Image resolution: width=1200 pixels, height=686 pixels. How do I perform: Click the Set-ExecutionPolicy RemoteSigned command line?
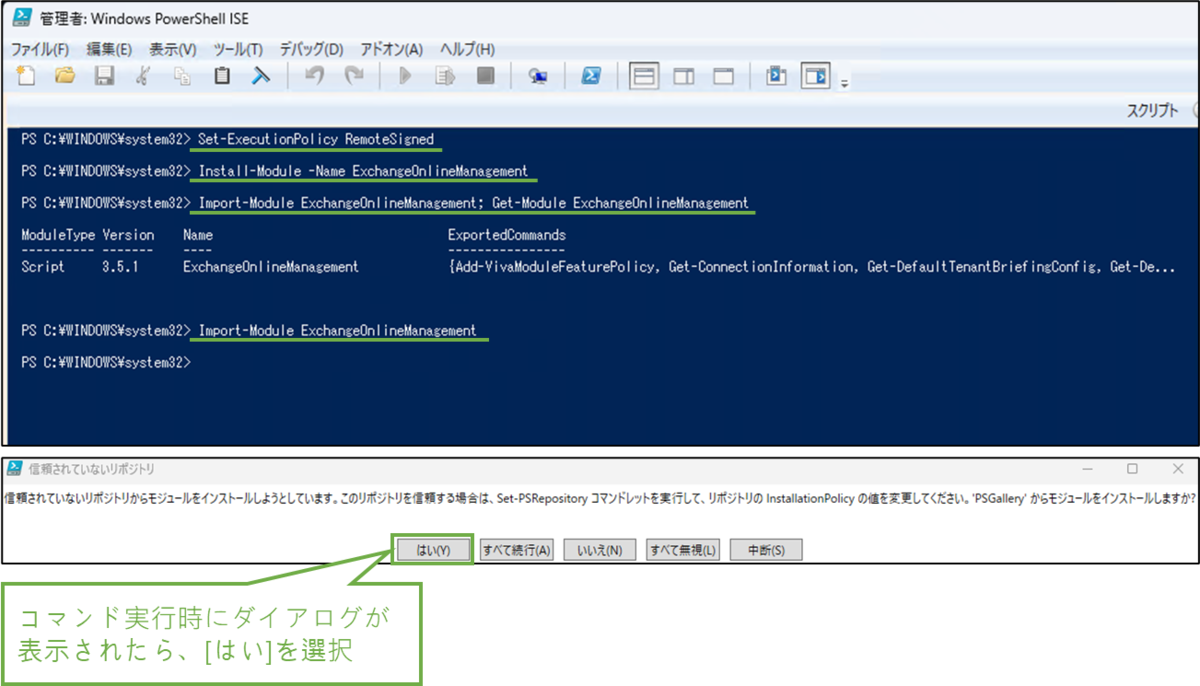coord(316,139)
